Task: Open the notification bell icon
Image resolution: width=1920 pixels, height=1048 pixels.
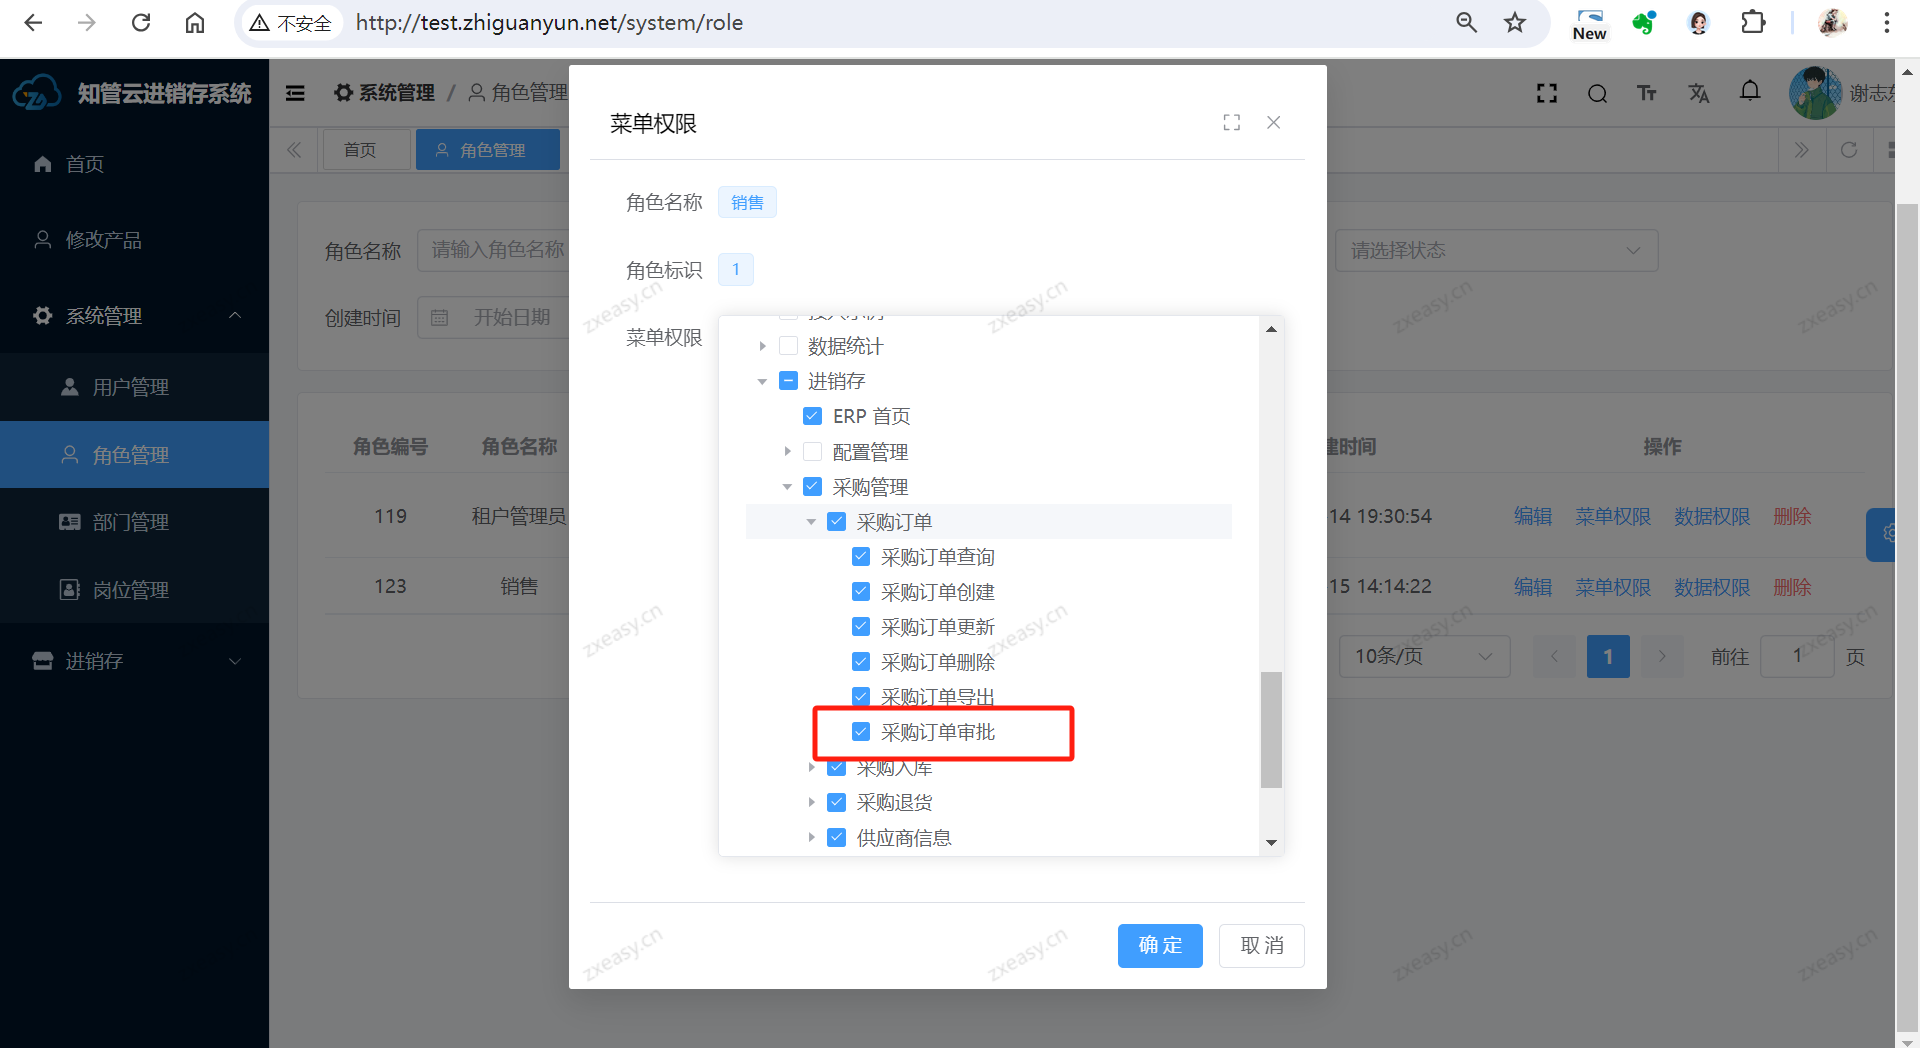Action: point(1749,92)
